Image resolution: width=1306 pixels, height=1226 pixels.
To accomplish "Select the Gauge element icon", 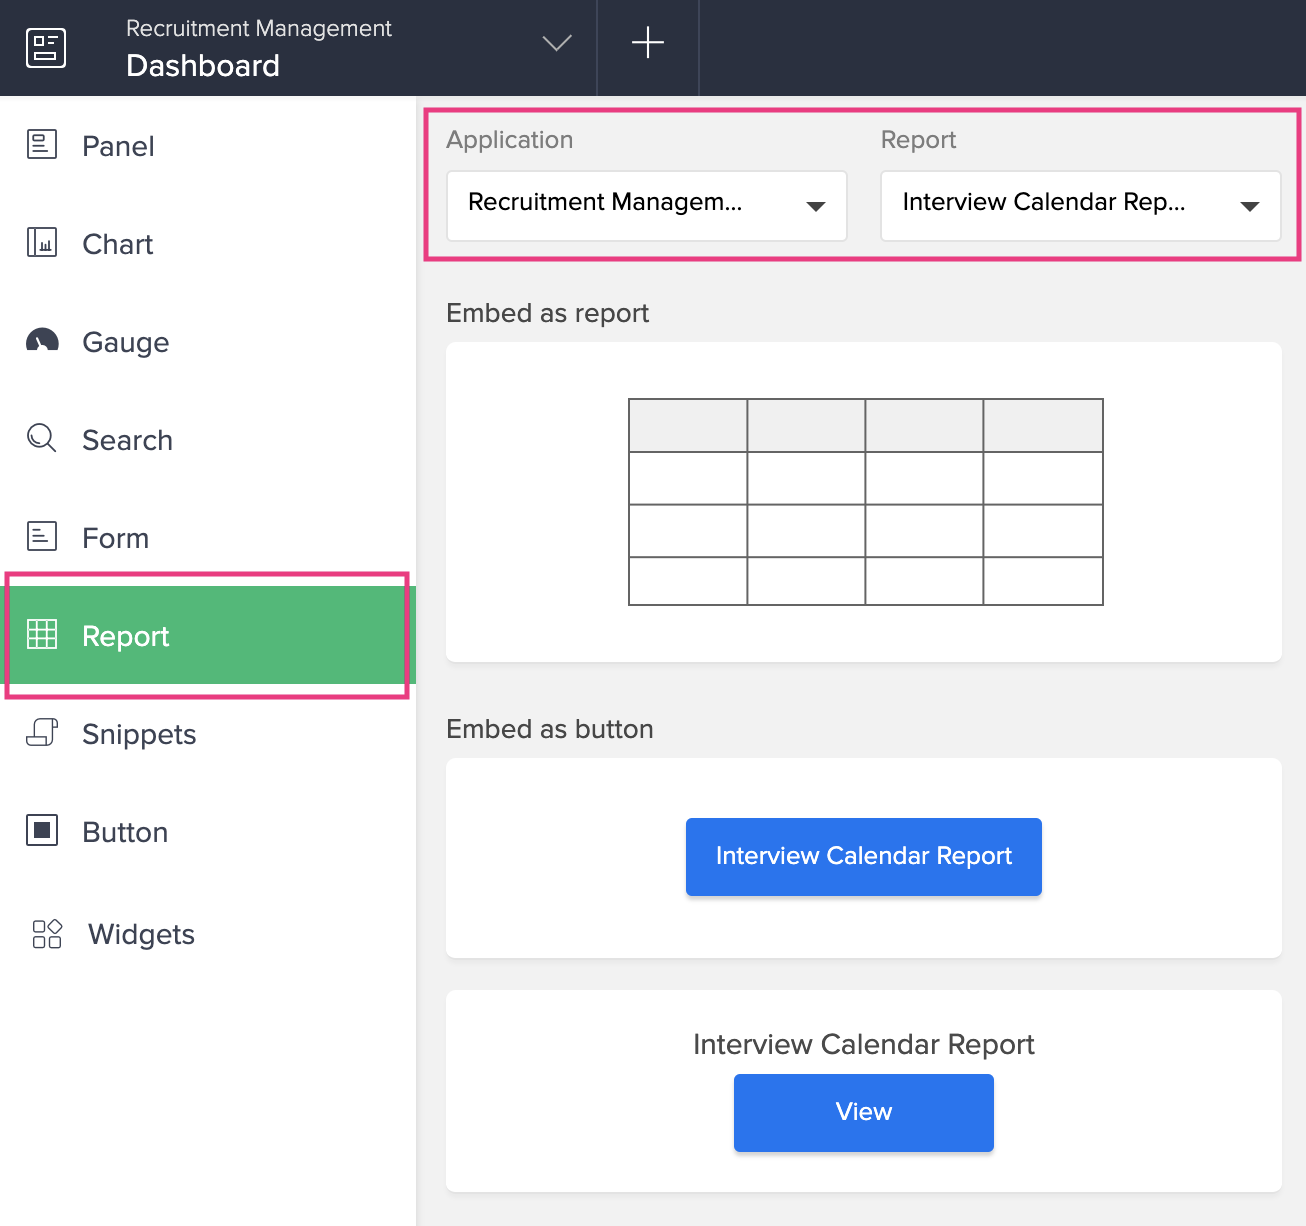I will (42, 341).
